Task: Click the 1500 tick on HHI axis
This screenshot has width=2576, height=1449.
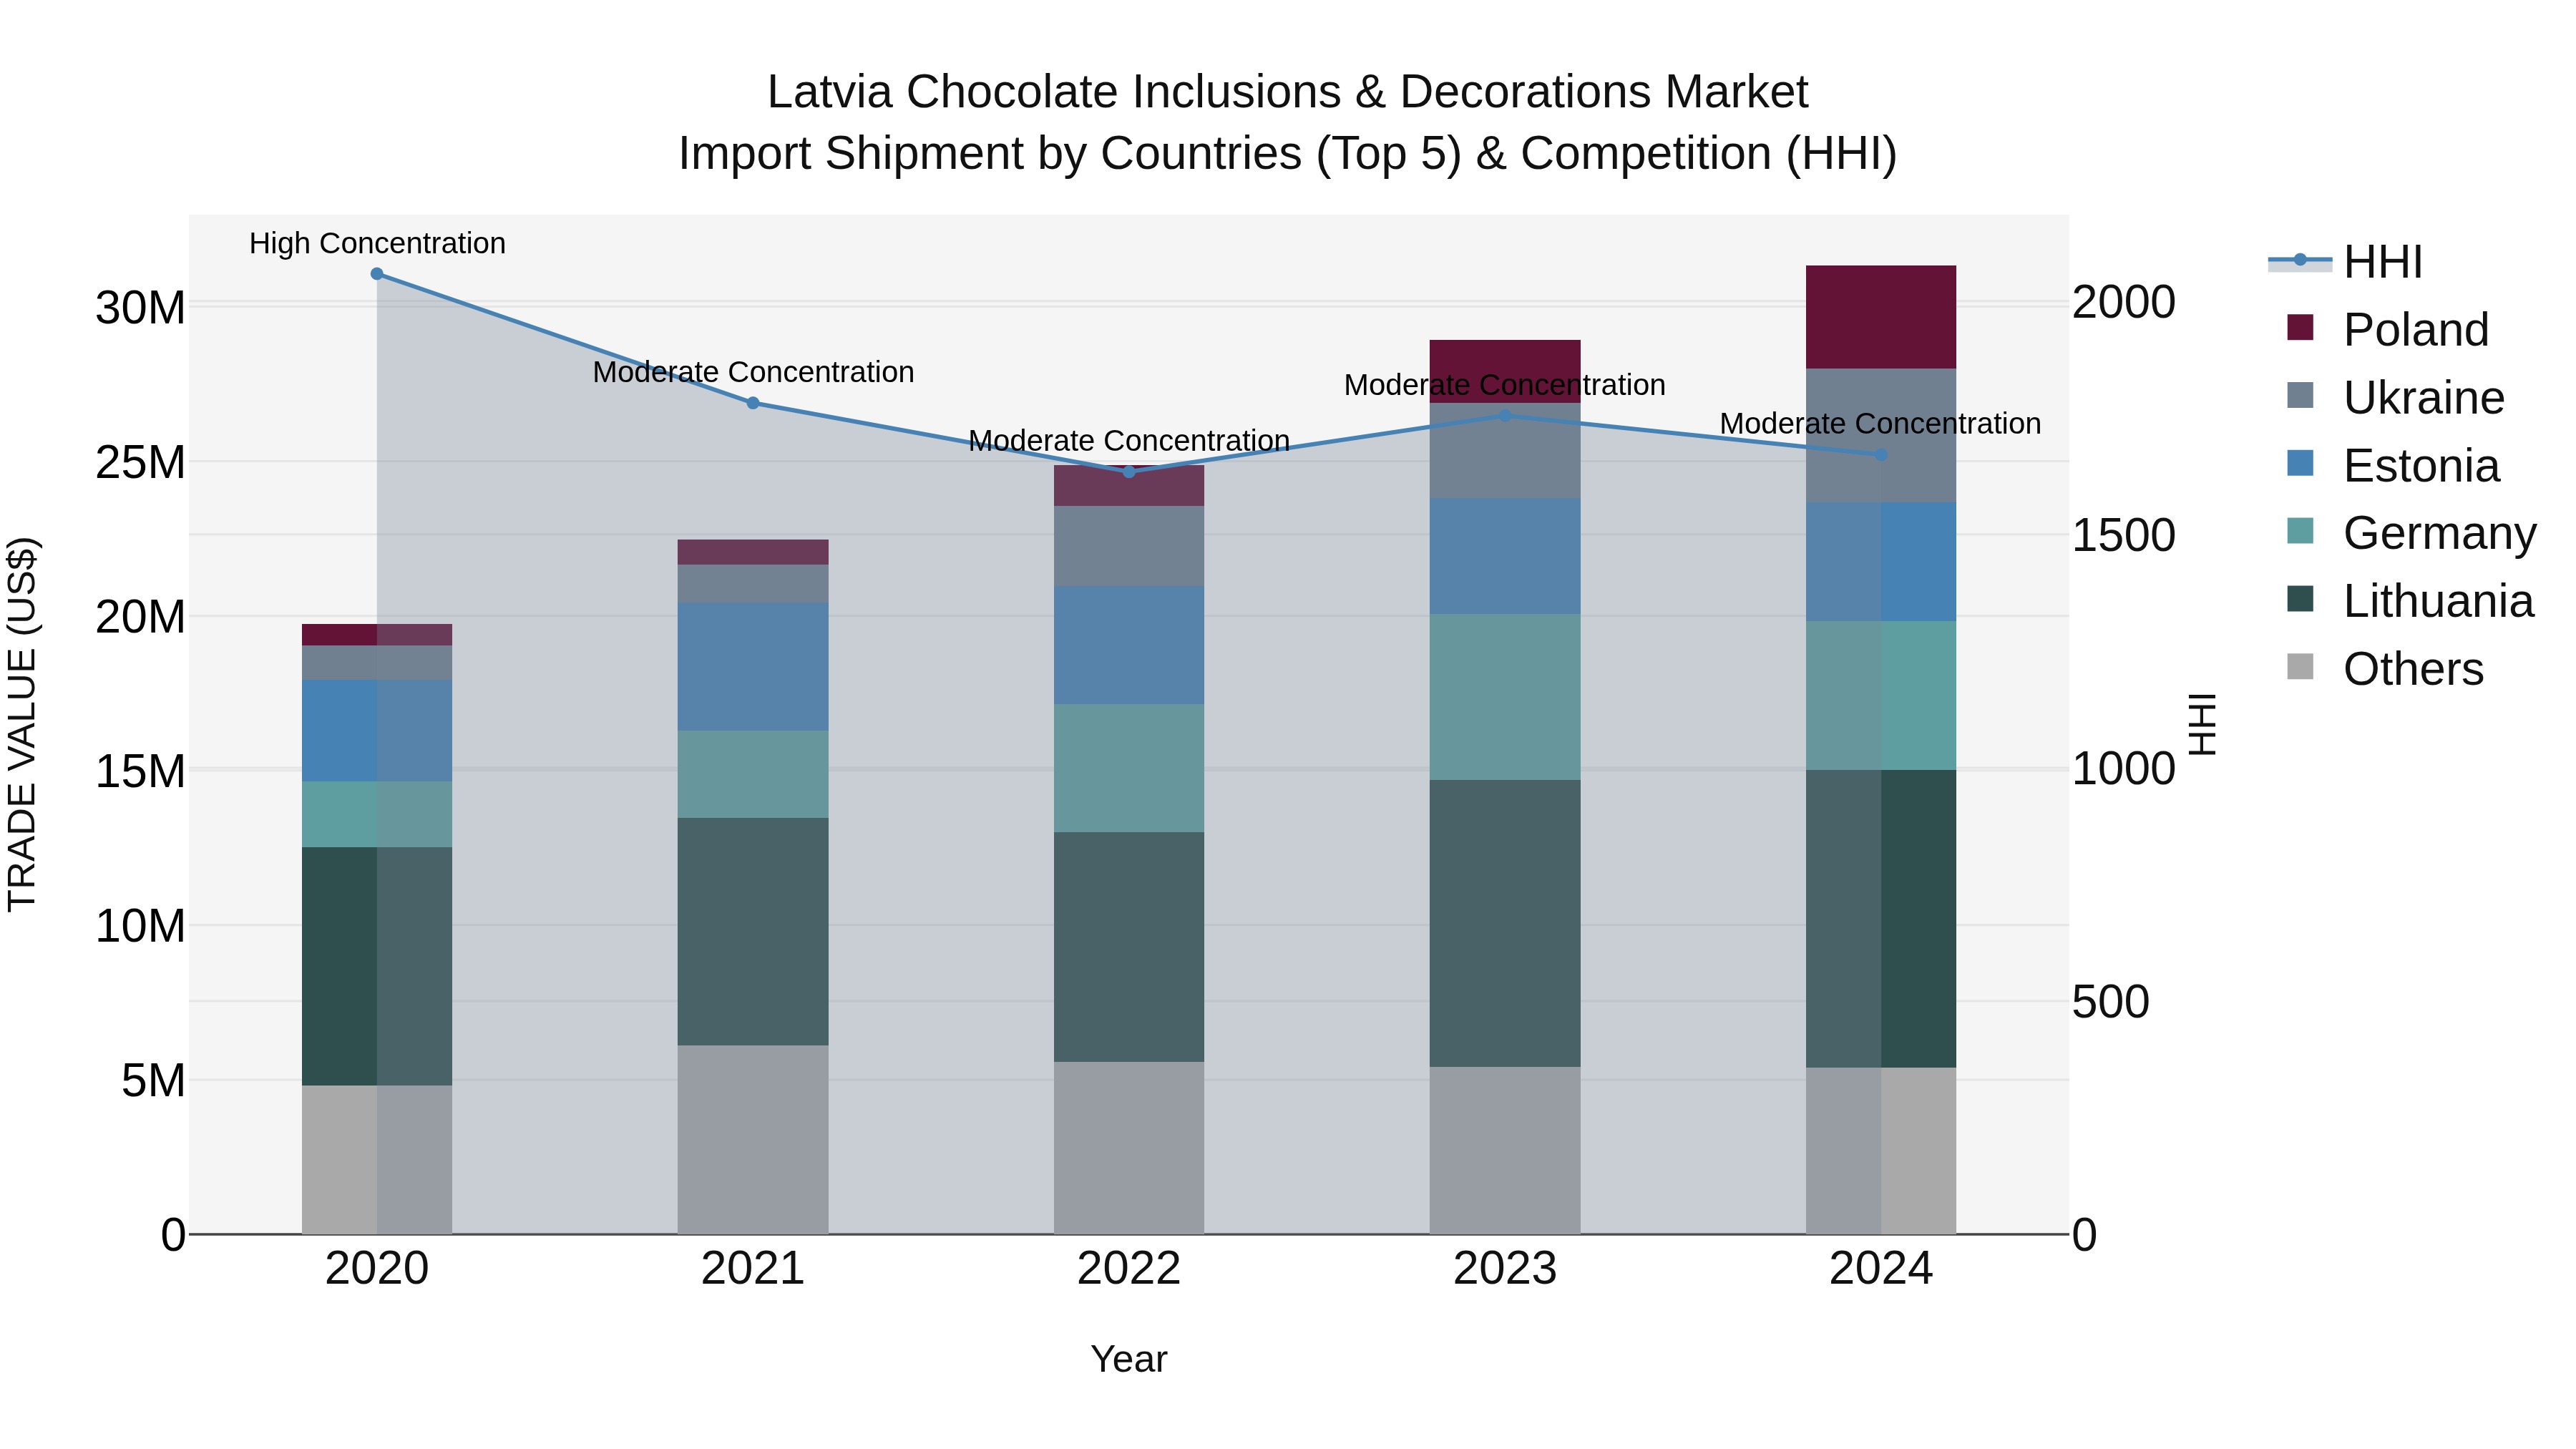Action: (x=2124, y=535)
